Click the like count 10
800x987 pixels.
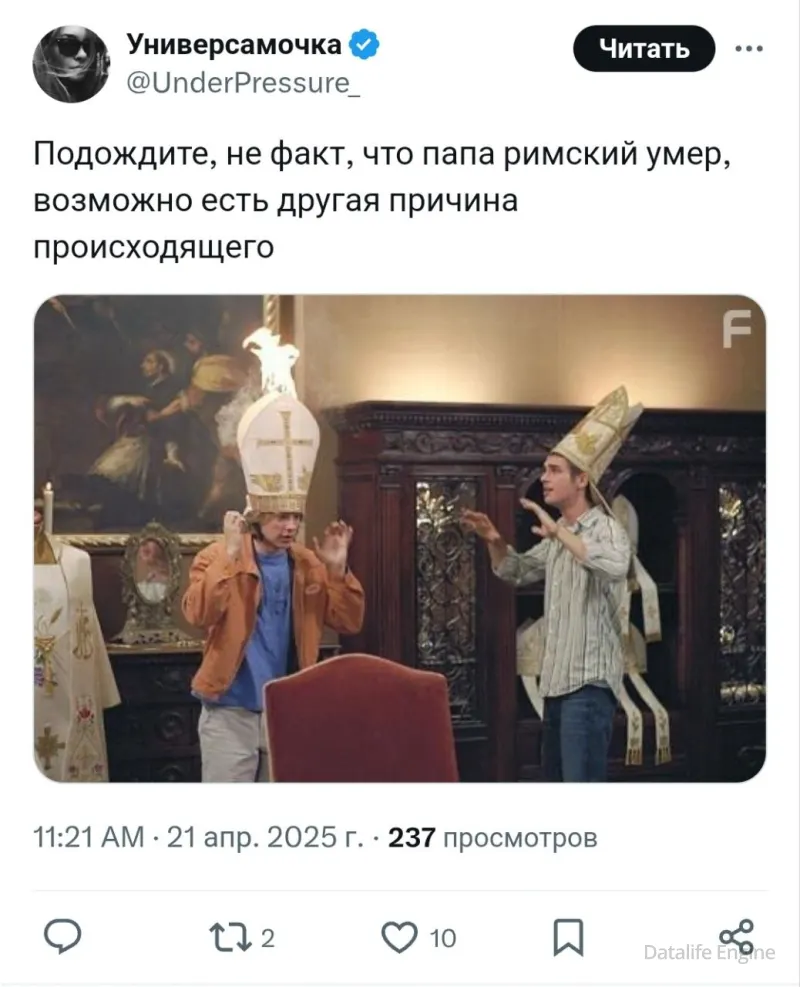click(x=442, y=939)
